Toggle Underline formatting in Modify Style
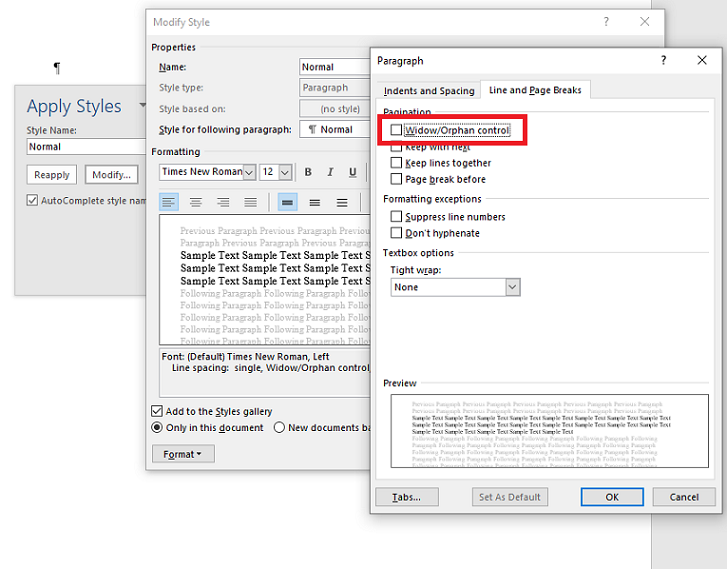Screen dimensions: 727x569 pyautogui.click(x=352, y=172)
